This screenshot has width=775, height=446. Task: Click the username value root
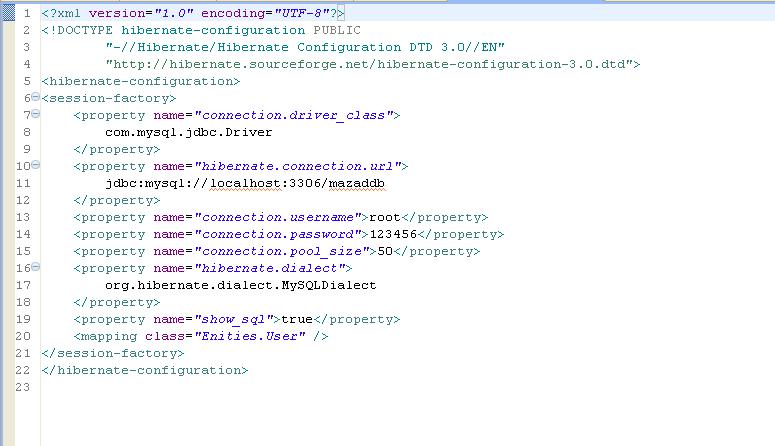click(385, 218)
